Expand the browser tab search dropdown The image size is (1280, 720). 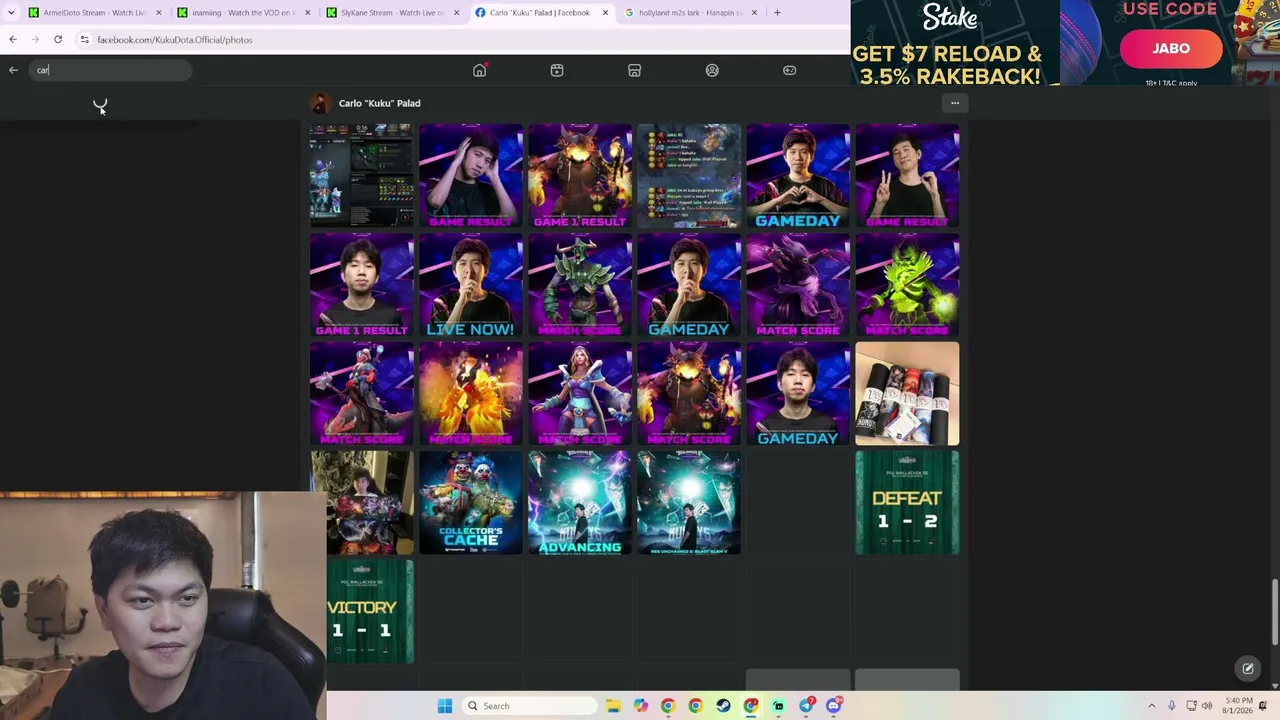pos(13,13)
